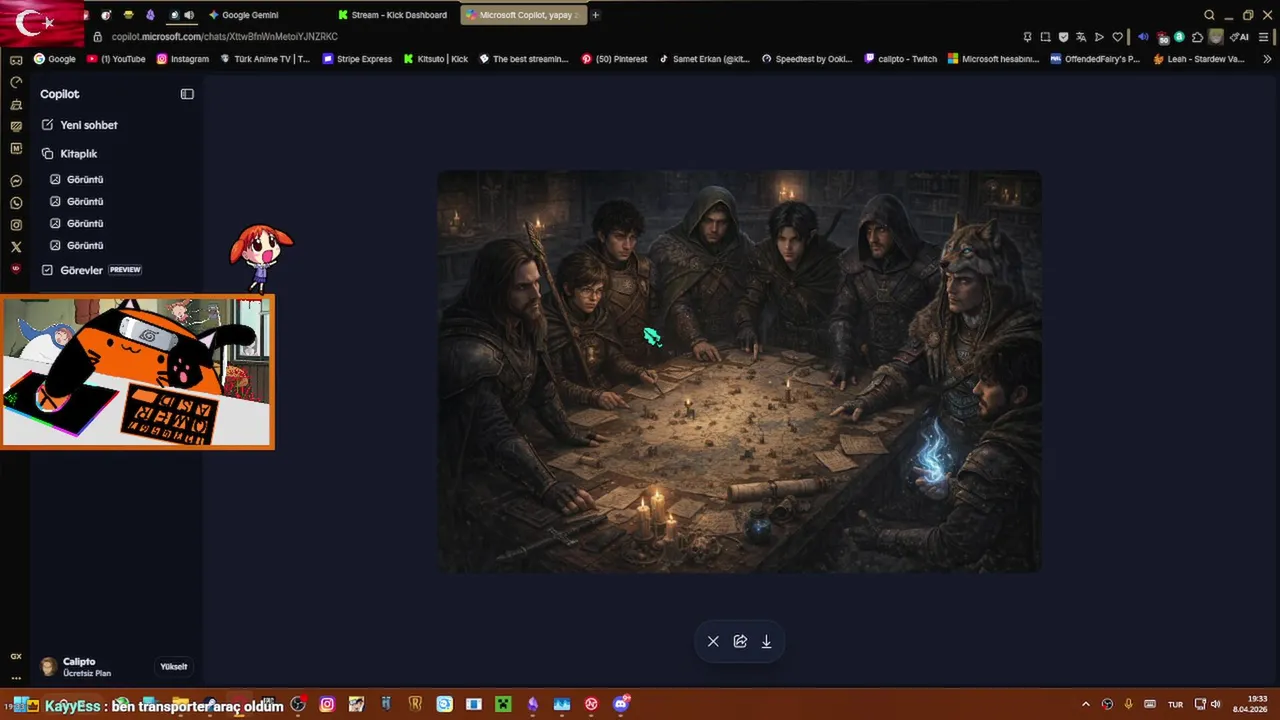The height and width of the screenshot is (720, 1280).
Task: Open Discord icon in taskbar
Action: pos(621,704)
